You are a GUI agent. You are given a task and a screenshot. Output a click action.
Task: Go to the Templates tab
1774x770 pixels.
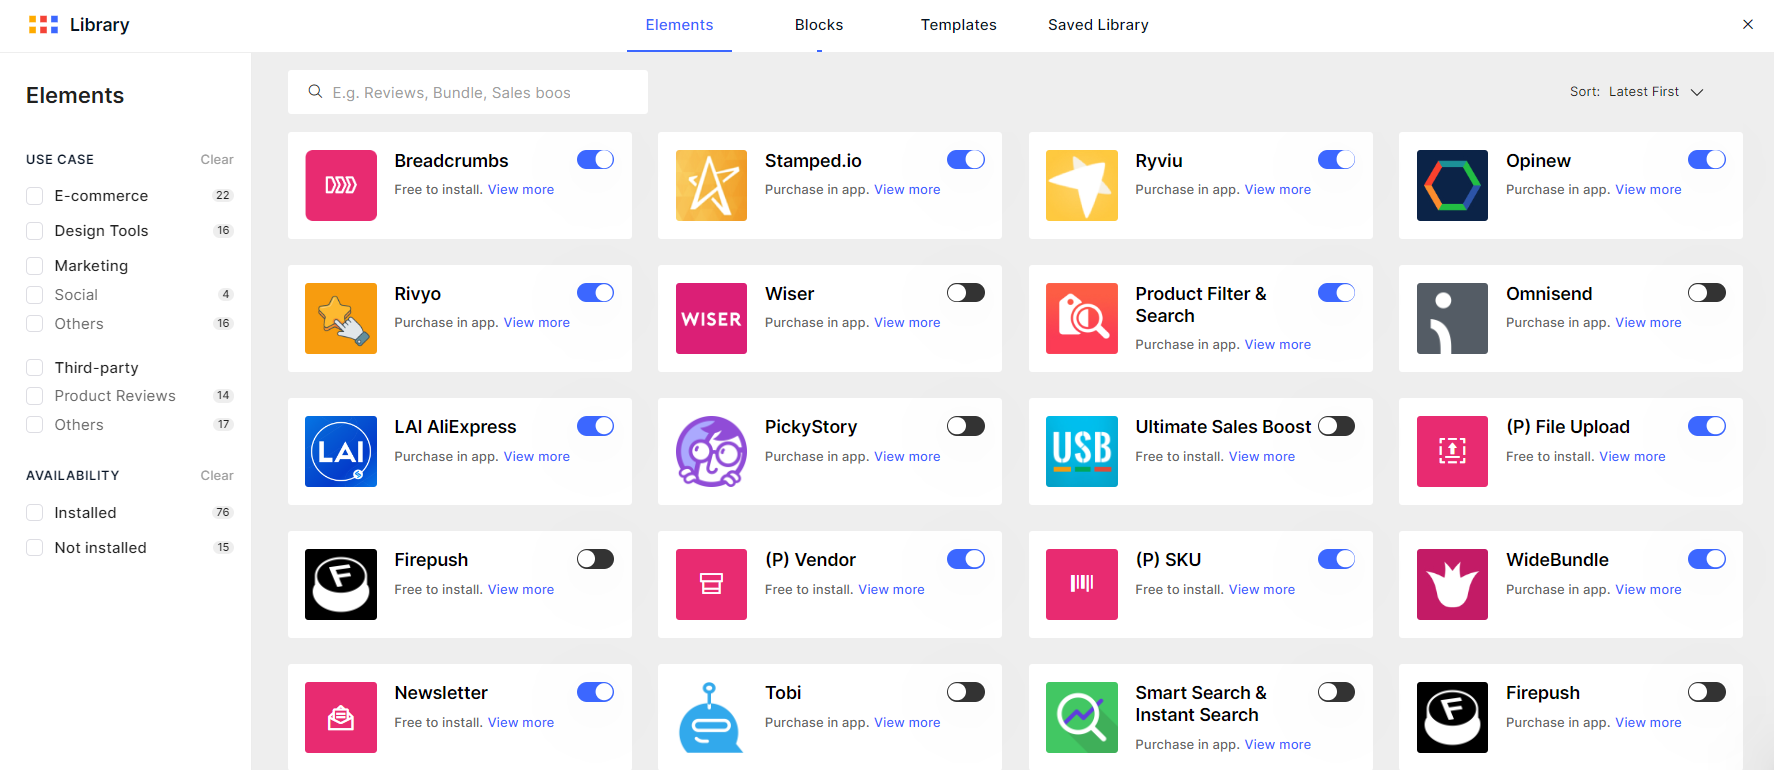pyautogui.click(x=959, y=25)
